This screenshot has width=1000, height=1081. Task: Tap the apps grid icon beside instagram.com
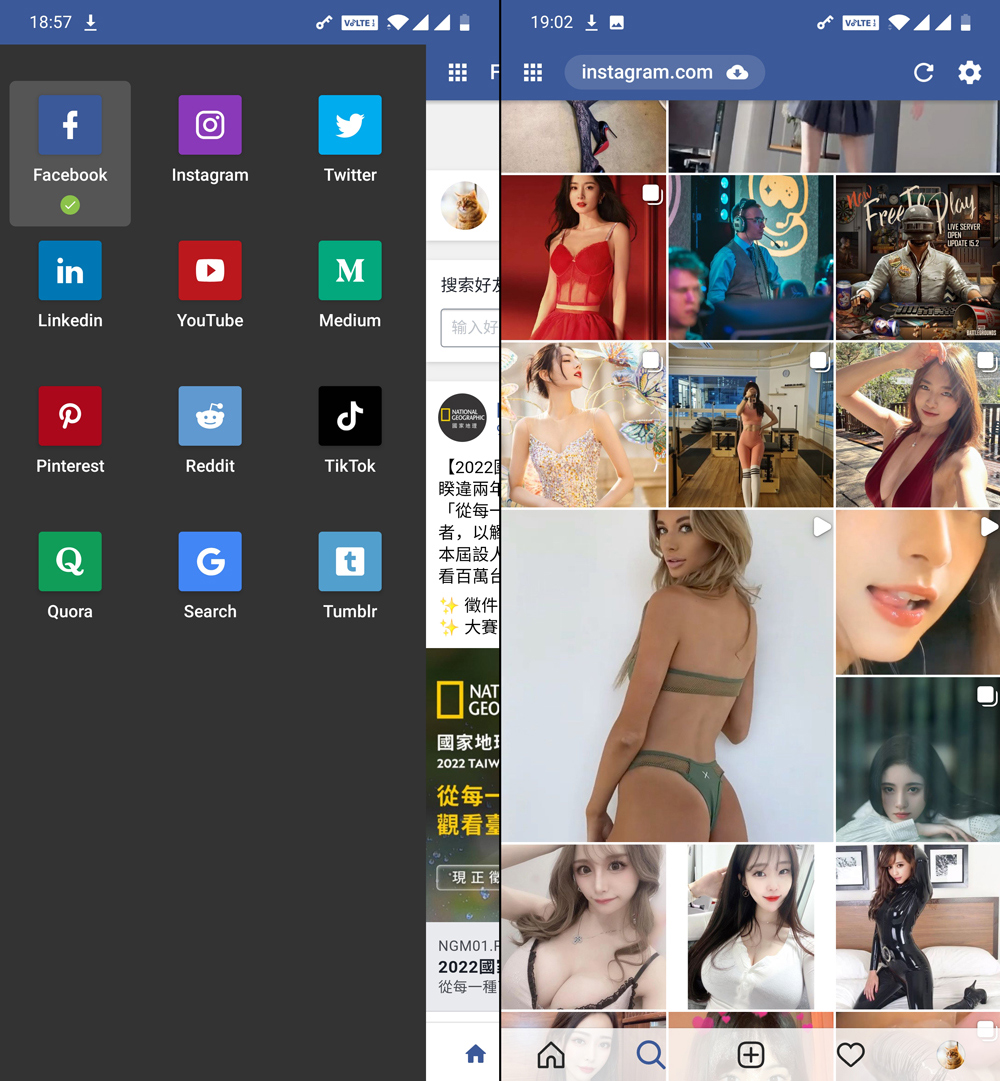pyautogui.click(x=533, y=72)
